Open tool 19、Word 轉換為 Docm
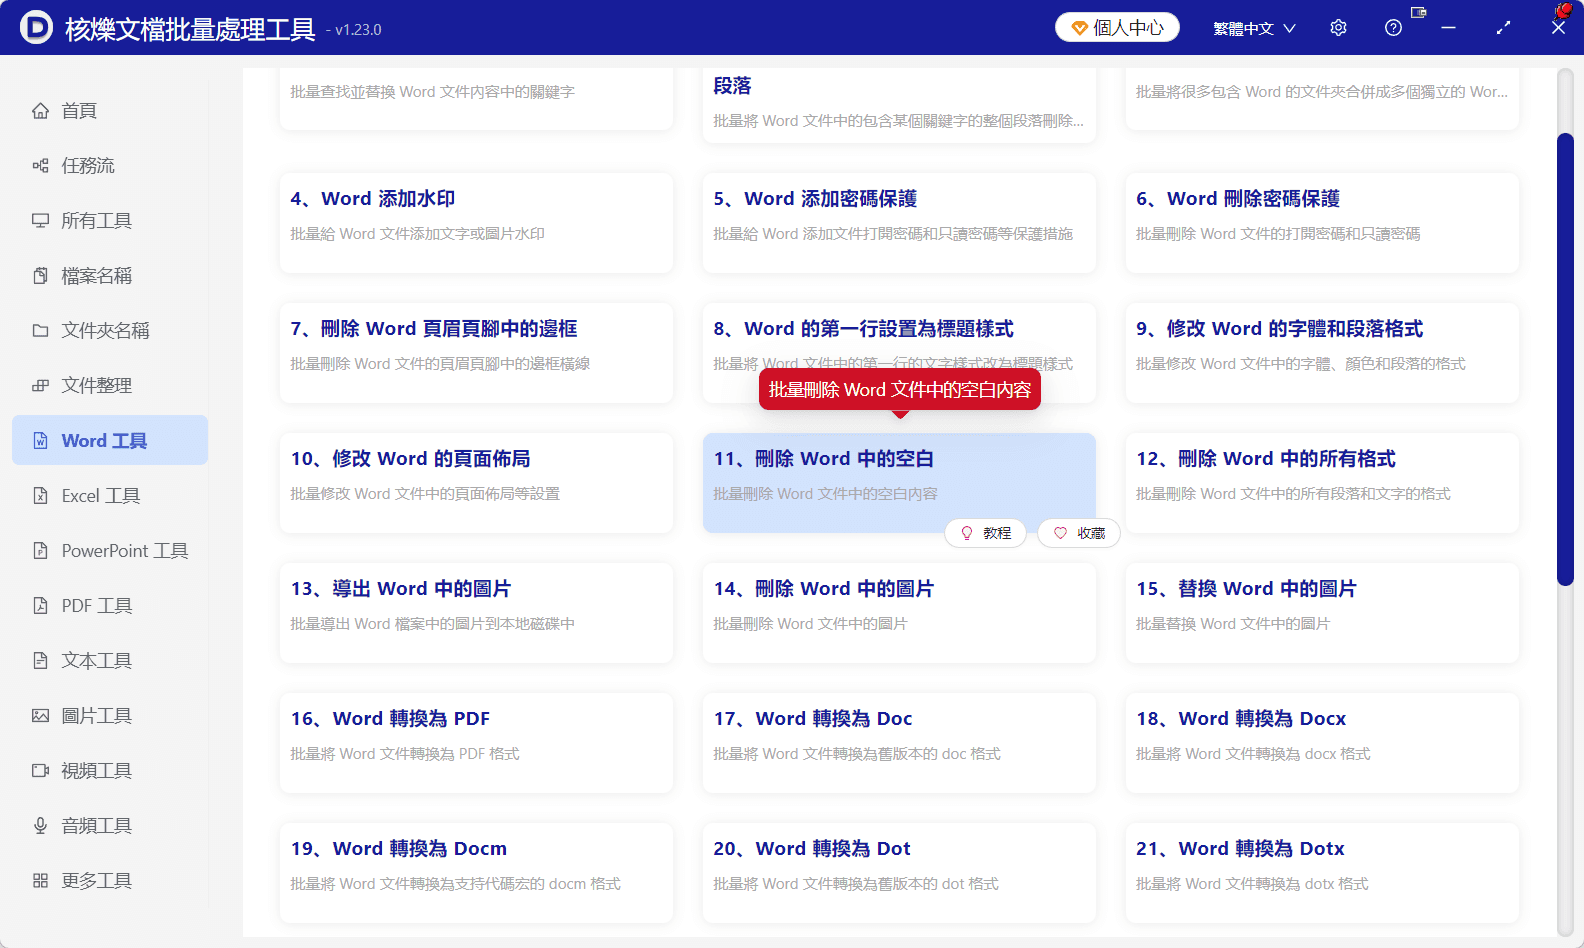 coord(476,873)
